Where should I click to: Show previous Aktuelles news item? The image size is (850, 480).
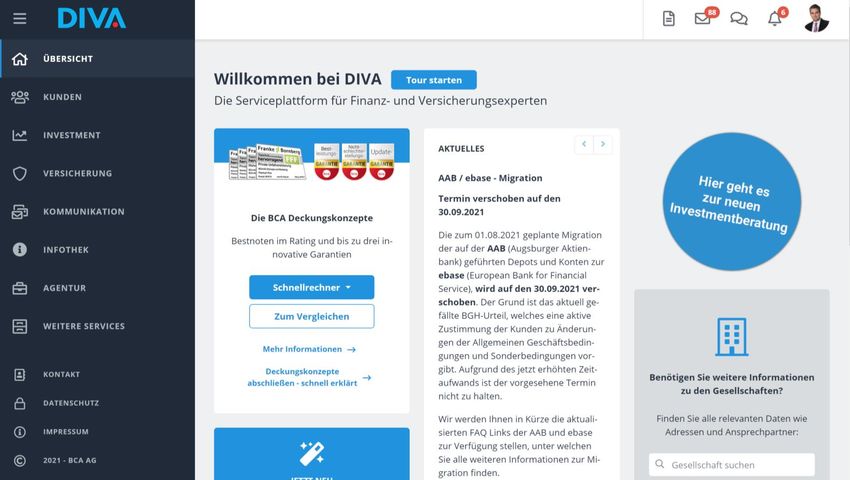[584, 144]
